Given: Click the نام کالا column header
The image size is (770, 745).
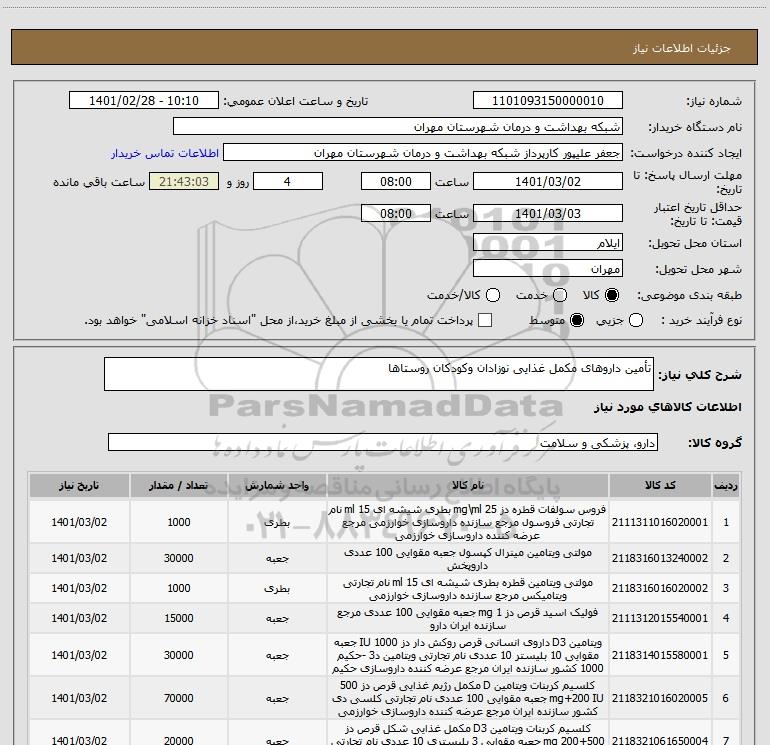Looking at the screenshot, I should [x=468, y=485].
